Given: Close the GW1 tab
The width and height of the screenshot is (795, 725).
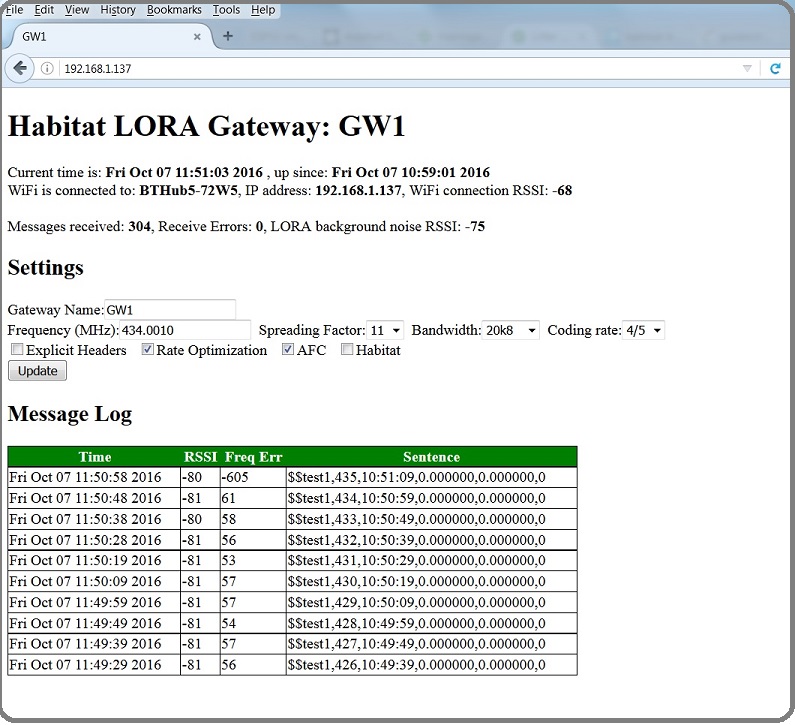Looking at the screenshot, I should [197, 37].
